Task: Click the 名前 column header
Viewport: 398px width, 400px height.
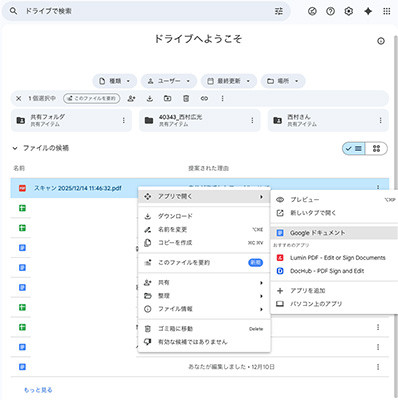Action: pos(19,168)
